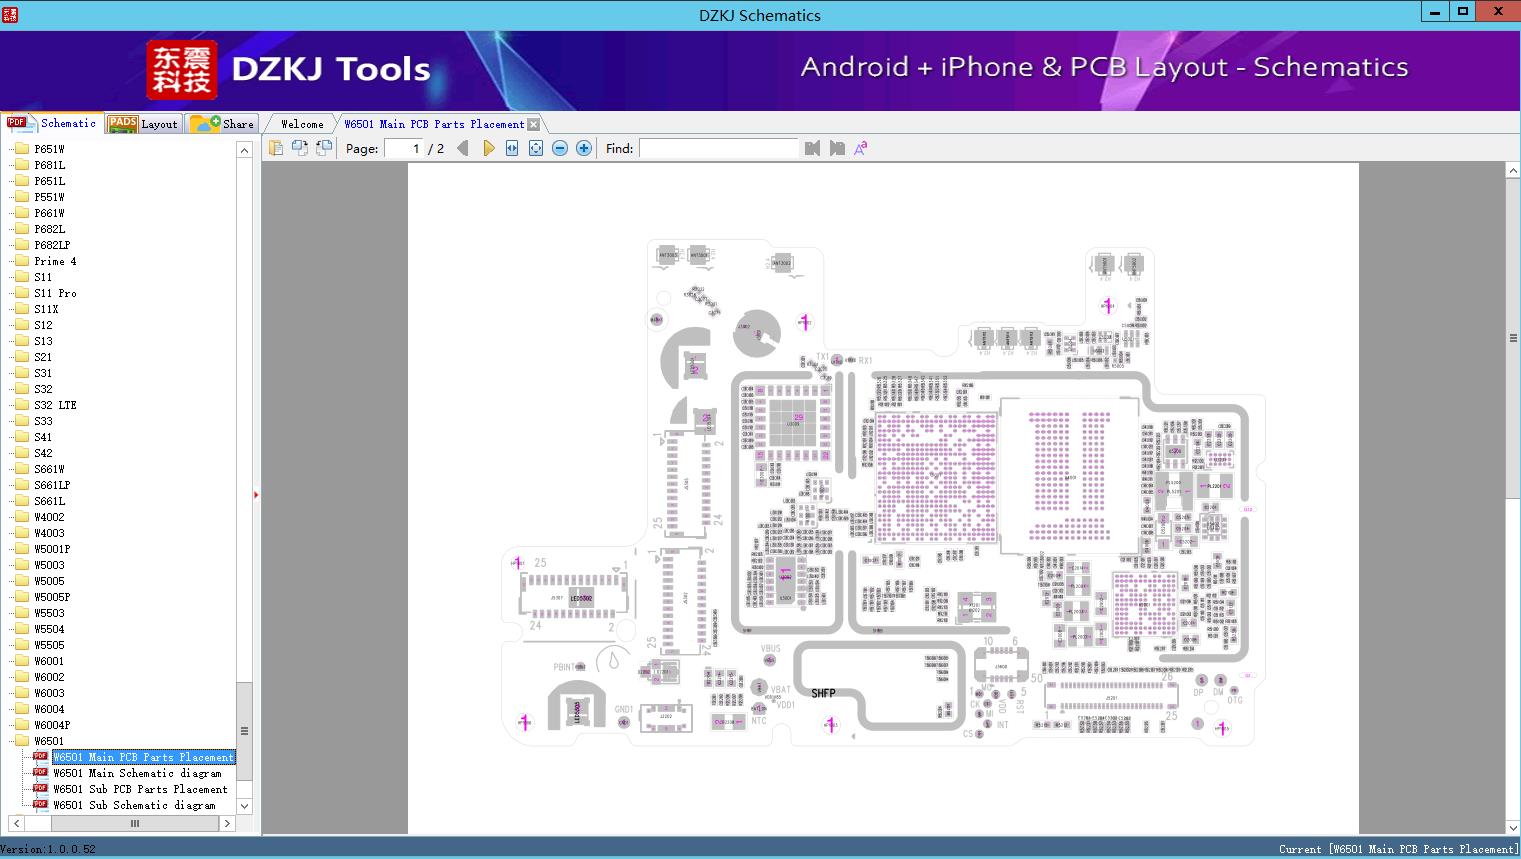Open W6501 Main Schematic diagram file

pos(137,773)
